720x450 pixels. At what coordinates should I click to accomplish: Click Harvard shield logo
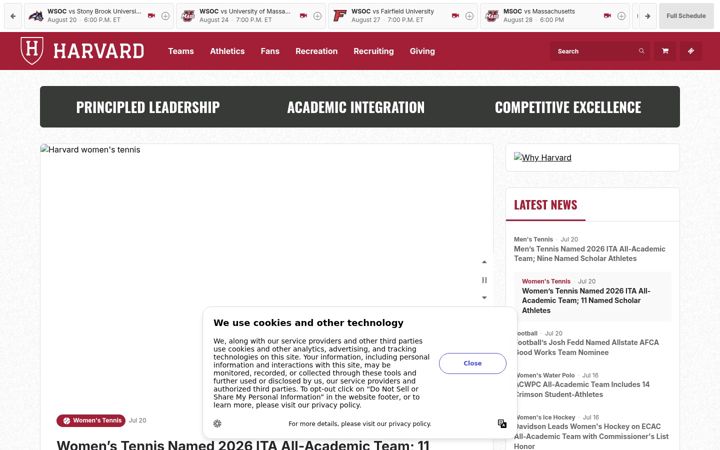coord(32,51)
